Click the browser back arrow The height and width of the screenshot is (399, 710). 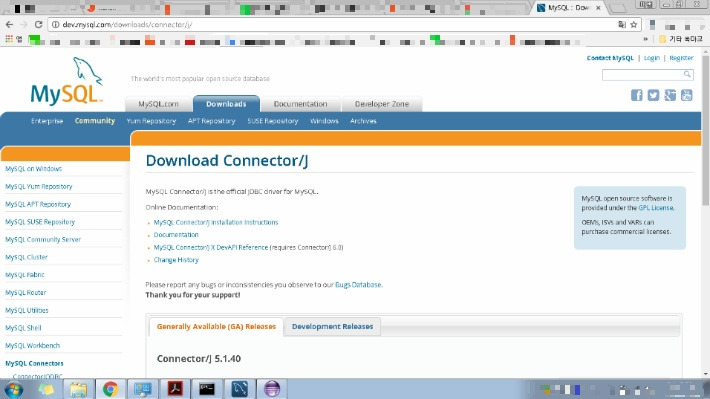[10, 24]
